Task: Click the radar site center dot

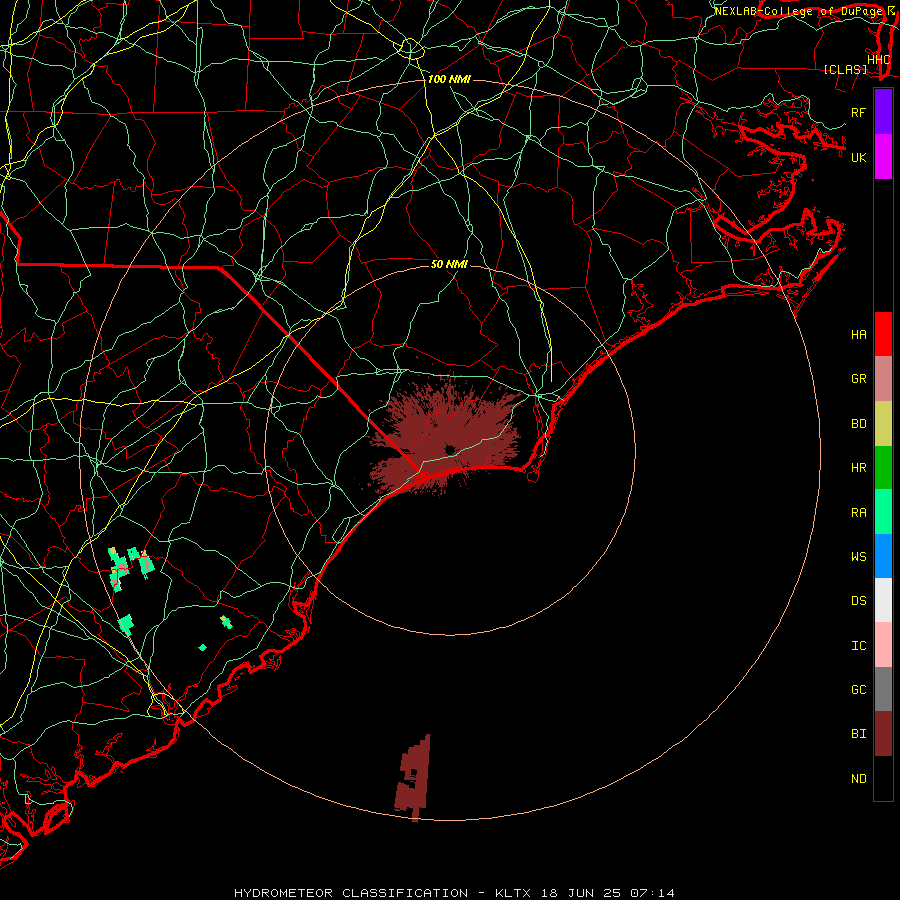Action: click(x=450, y=449)
